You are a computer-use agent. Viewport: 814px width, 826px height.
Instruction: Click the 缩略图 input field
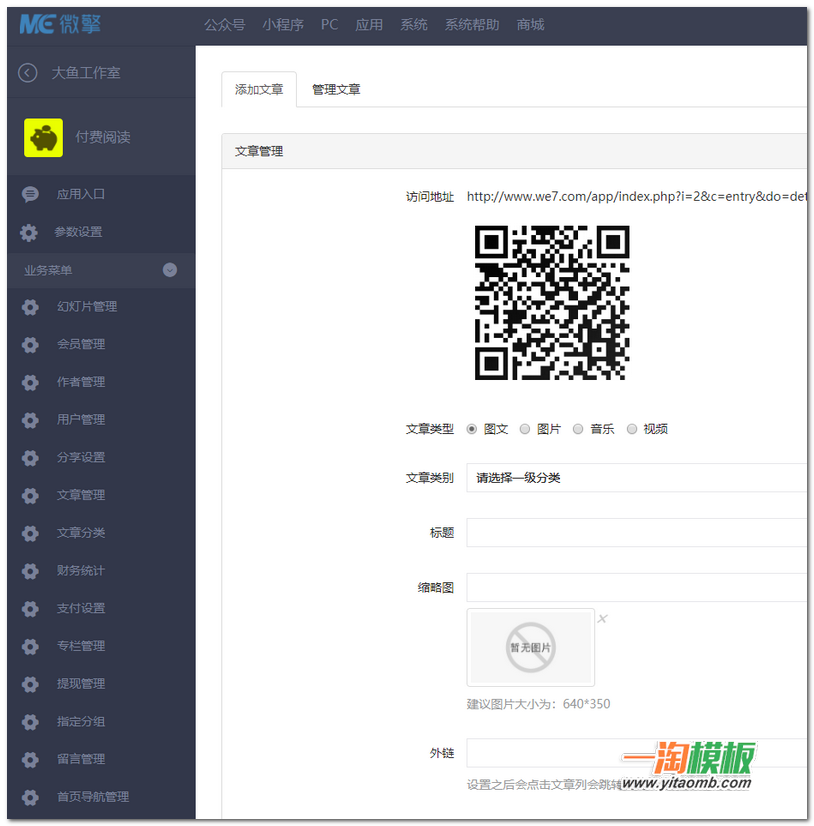coord(636,587)
